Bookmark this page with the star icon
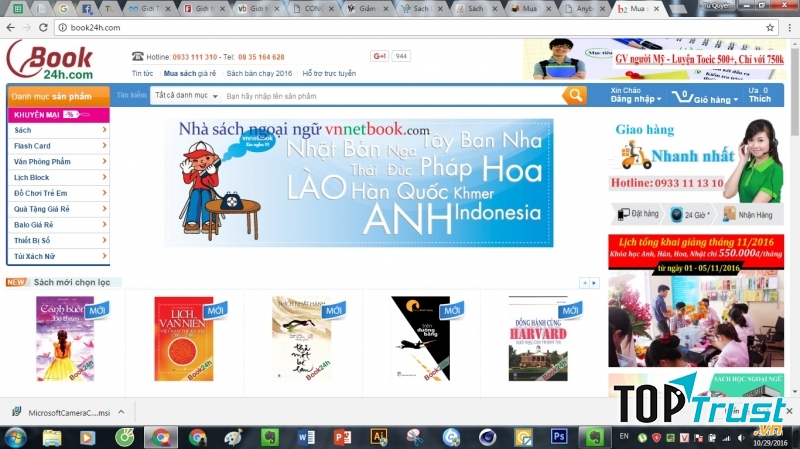Image resolution: width=800 pixels, height=449 pixels. (770, 28)
